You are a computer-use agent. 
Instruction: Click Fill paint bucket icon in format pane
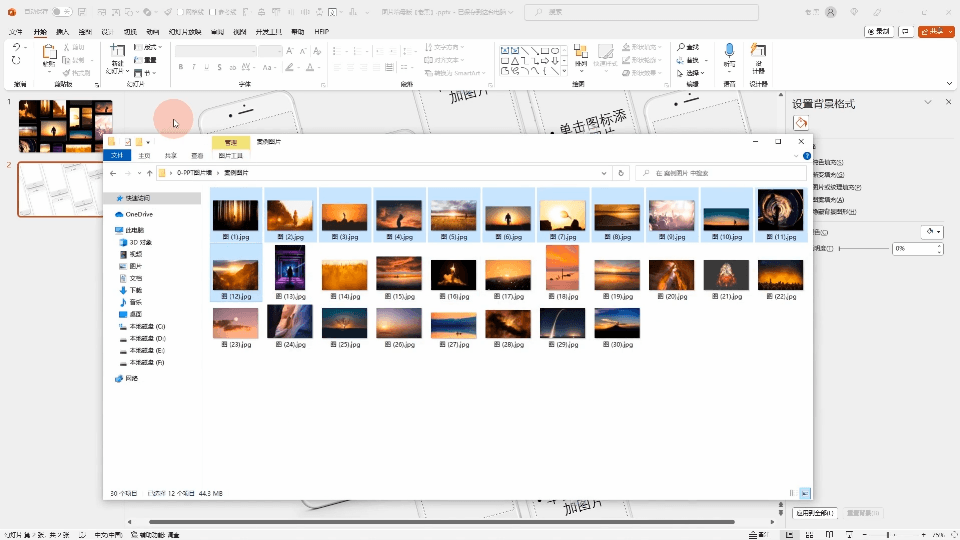click(x=801, y=123)
